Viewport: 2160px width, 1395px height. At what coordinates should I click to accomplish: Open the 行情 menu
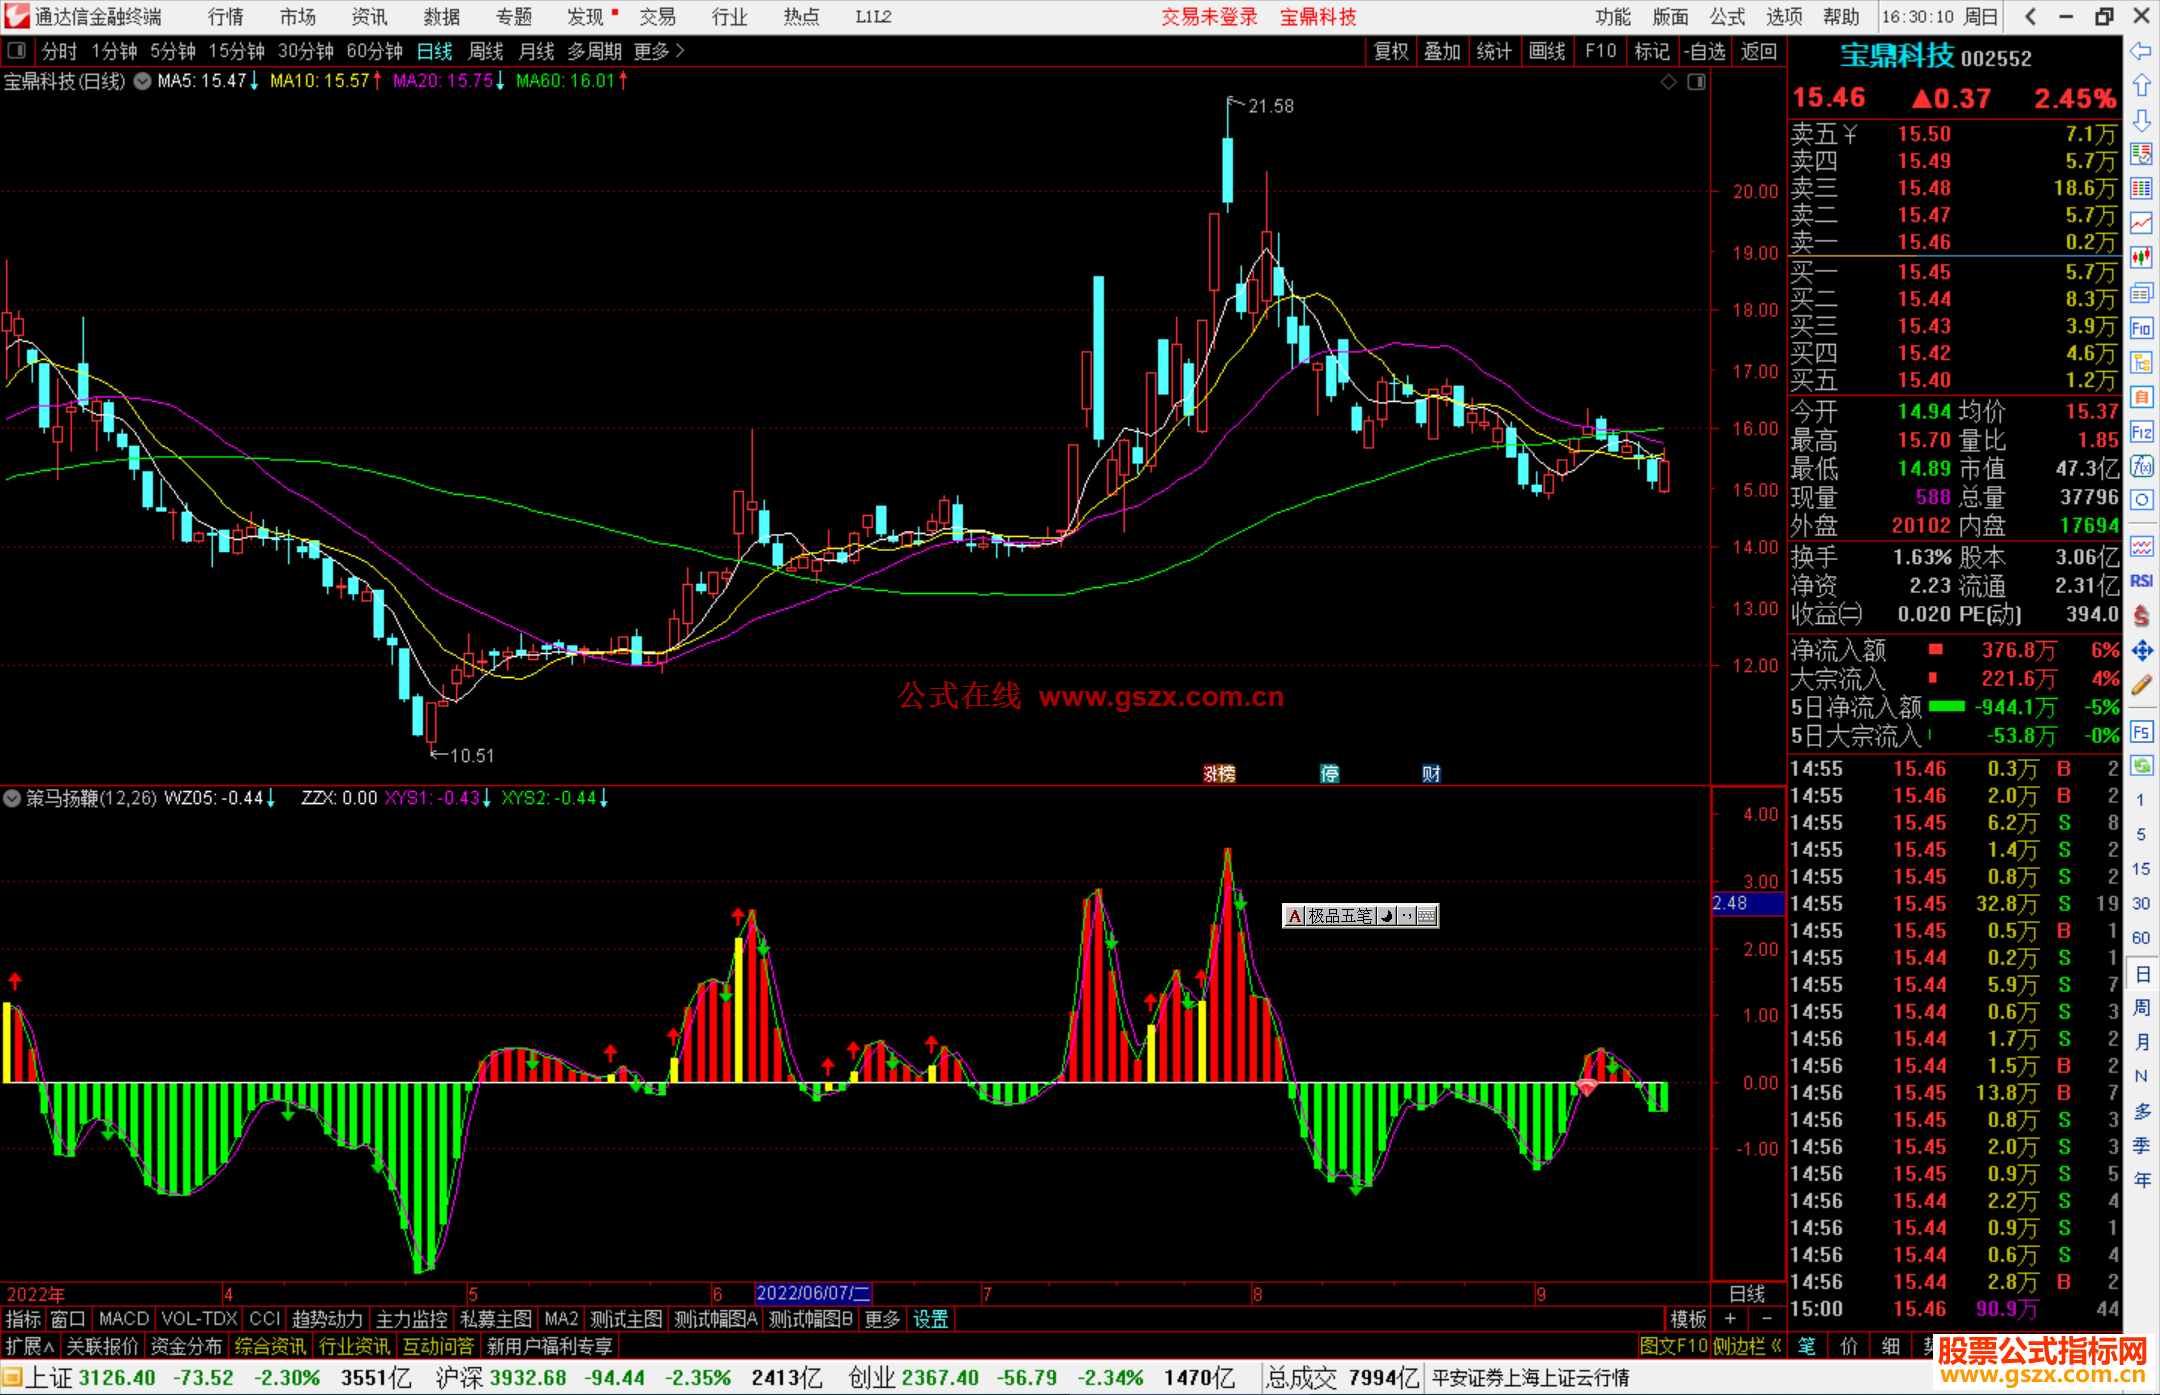[x=226, y=16]
